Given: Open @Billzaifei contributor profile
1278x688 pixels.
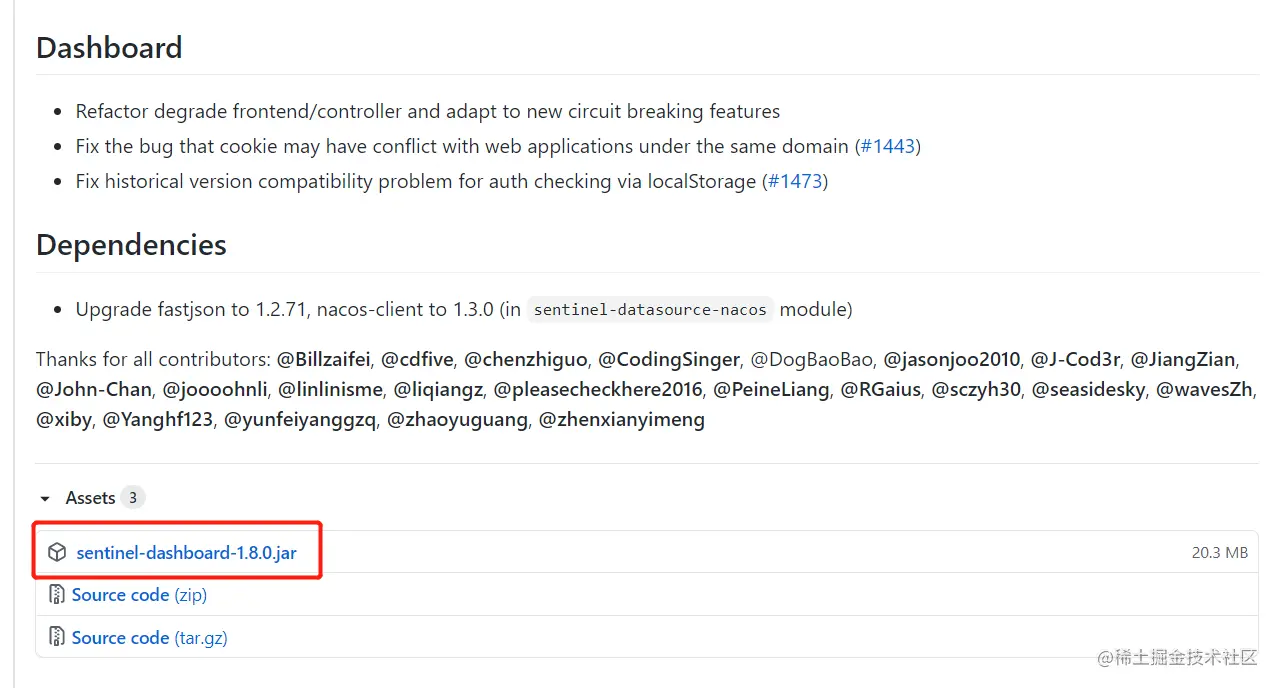Looking at the screenshot, I should click(323, 359).
